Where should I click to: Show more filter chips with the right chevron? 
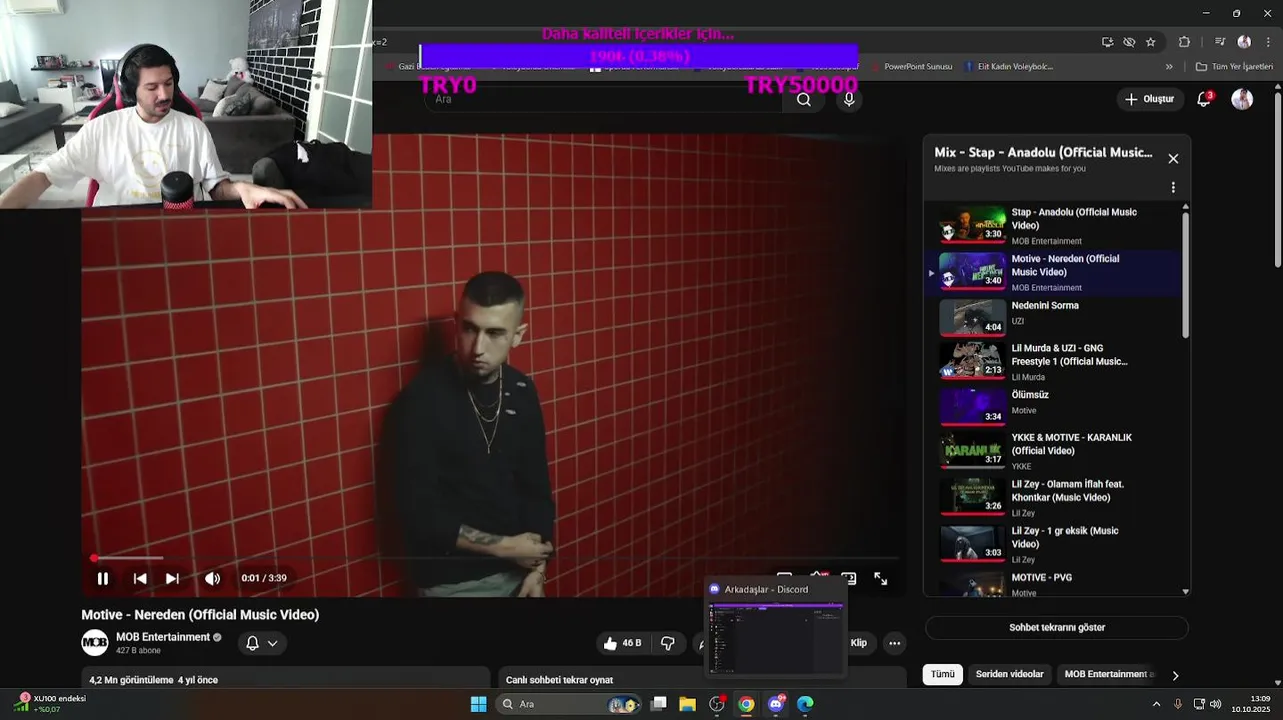(1175, 676)
